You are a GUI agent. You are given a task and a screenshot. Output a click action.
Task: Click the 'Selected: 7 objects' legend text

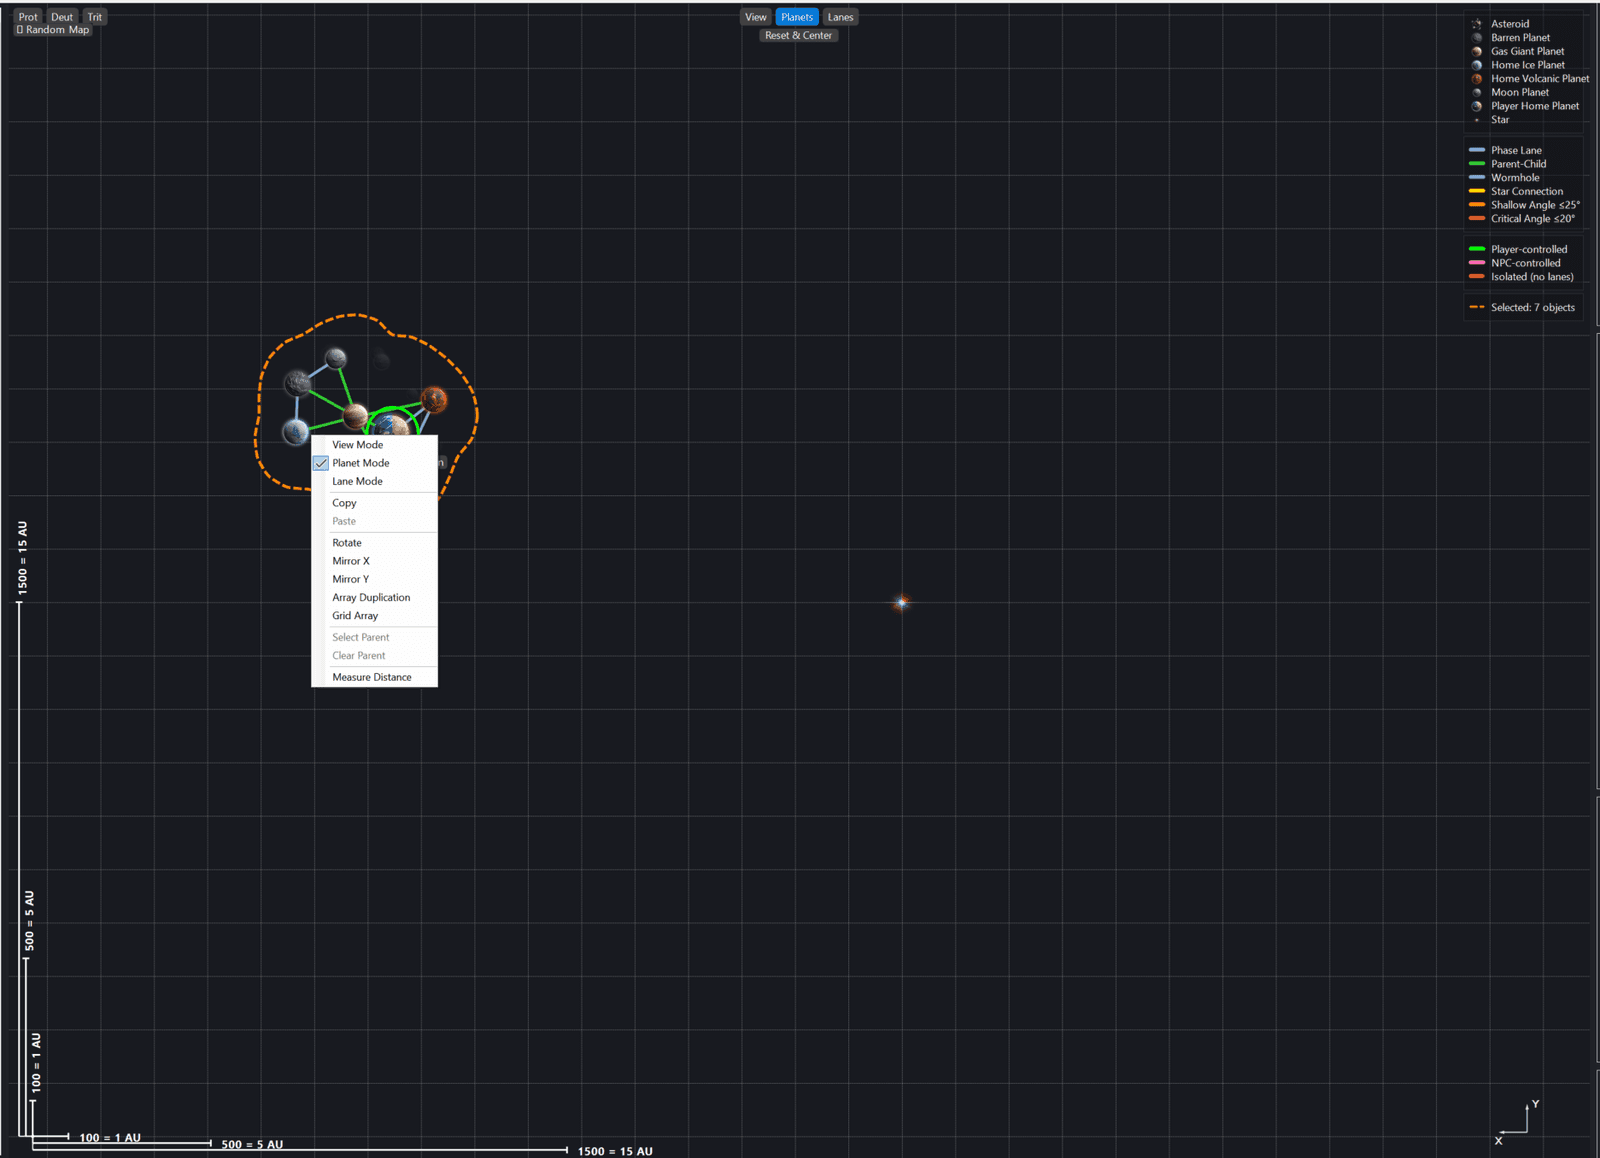click(x=1532, y=307)
